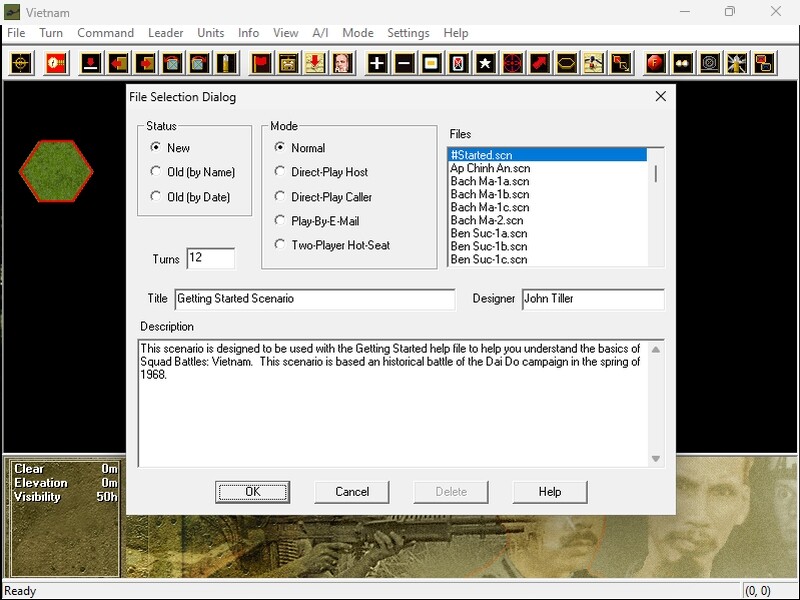Click the binoculars toolbar icon
The image size is (800, 600).
tap(683, 63)
